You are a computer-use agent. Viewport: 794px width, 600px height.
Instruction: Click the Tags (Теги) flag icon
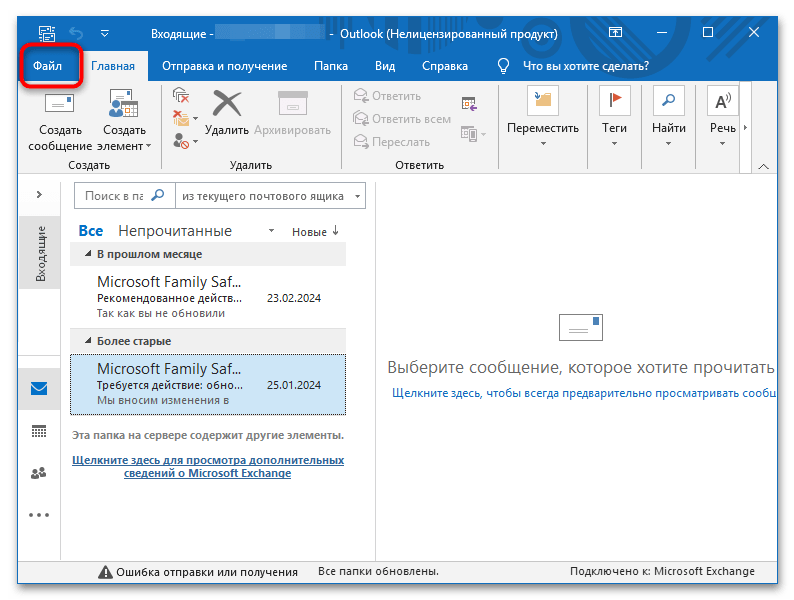click(614, 101)
